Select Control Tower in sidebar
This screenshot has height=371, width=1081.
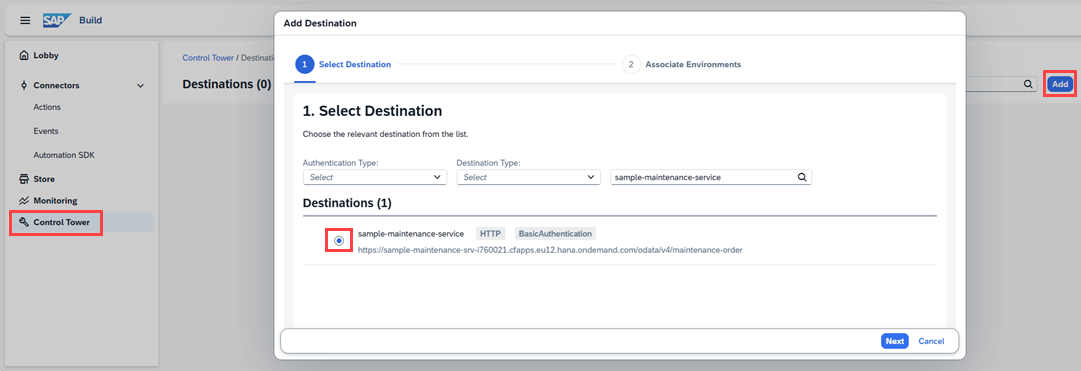point(61,222)
